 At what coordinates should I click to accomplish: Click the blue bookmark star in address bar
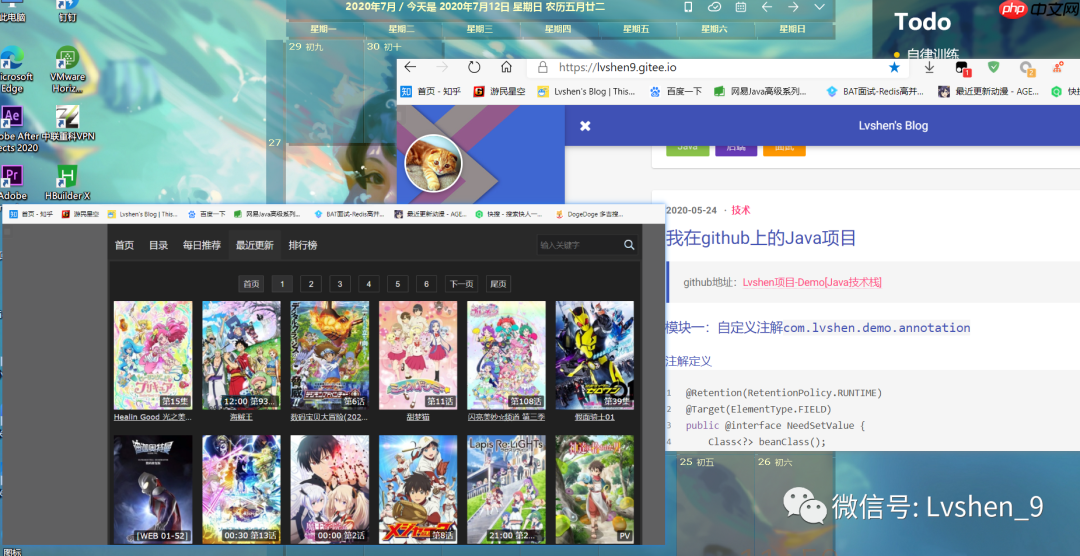[894, 68]
